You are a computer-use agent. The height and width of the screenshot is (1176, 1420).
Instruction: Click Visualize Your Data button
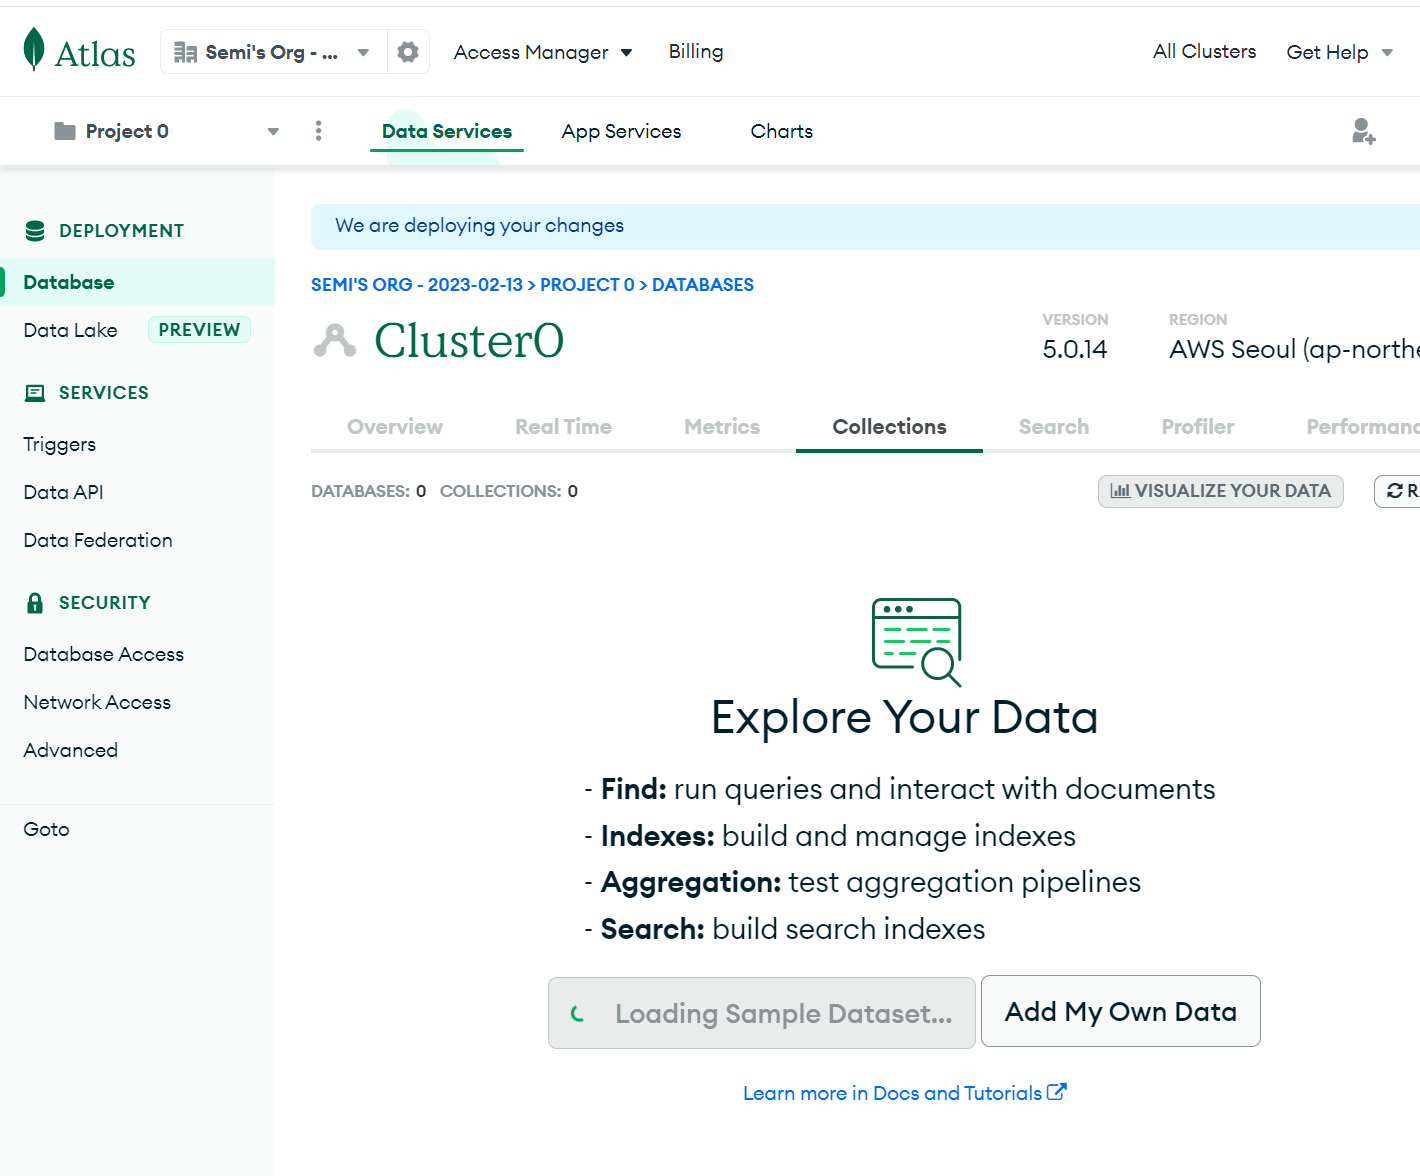[1220, 491]
